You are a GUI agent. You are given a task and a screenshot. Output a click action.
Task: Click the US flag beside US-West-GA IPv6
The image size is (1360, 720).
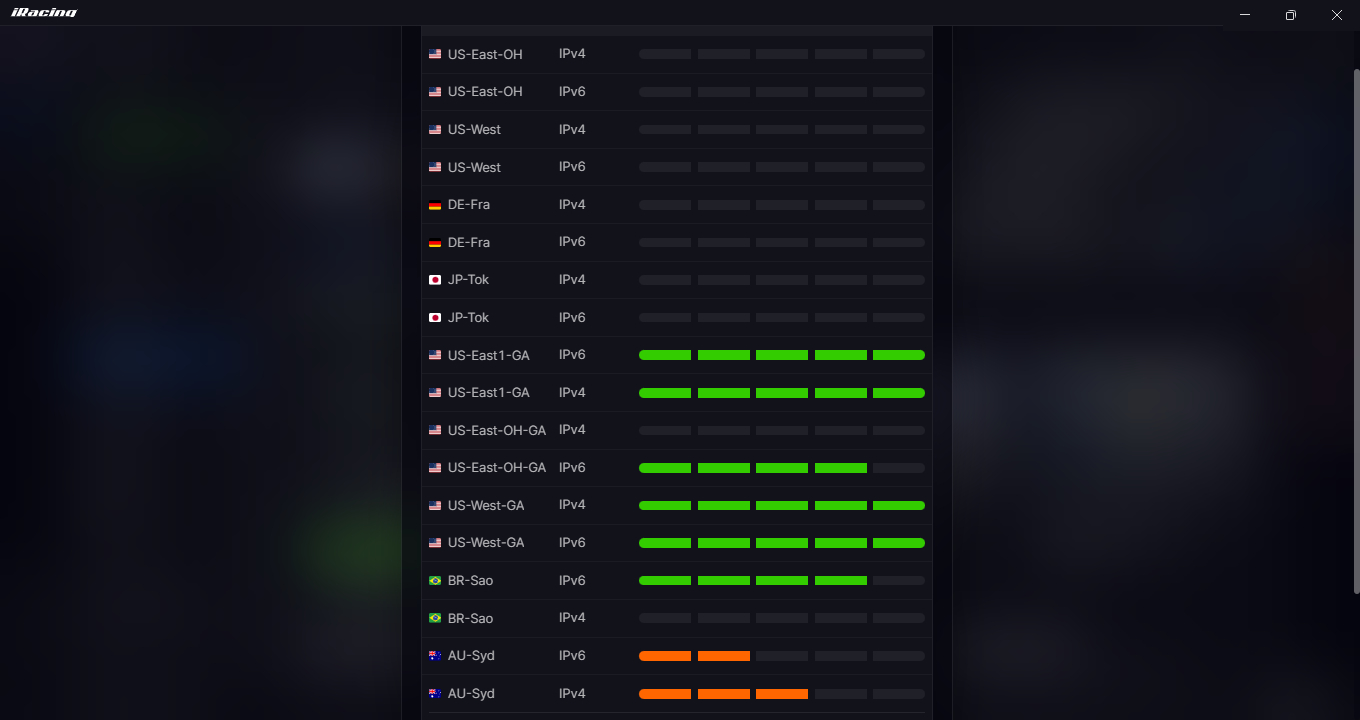pyautogui.click(x=435, y=543)
